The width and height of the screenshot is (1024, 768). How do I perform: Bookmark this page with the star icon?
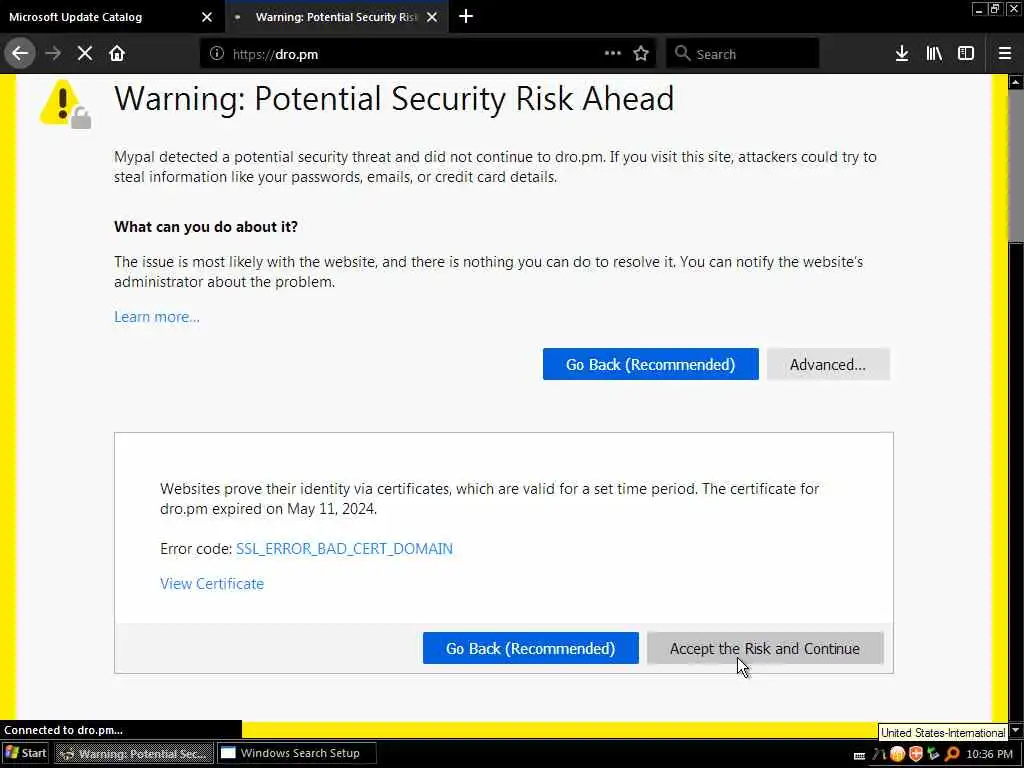pos(641,54)
